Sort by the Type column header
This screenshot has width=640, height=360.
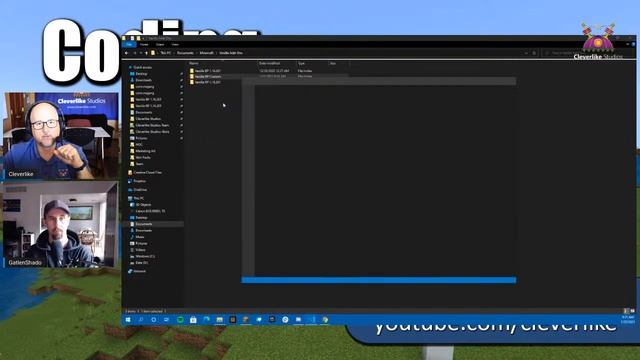click(x=301, y=63)
